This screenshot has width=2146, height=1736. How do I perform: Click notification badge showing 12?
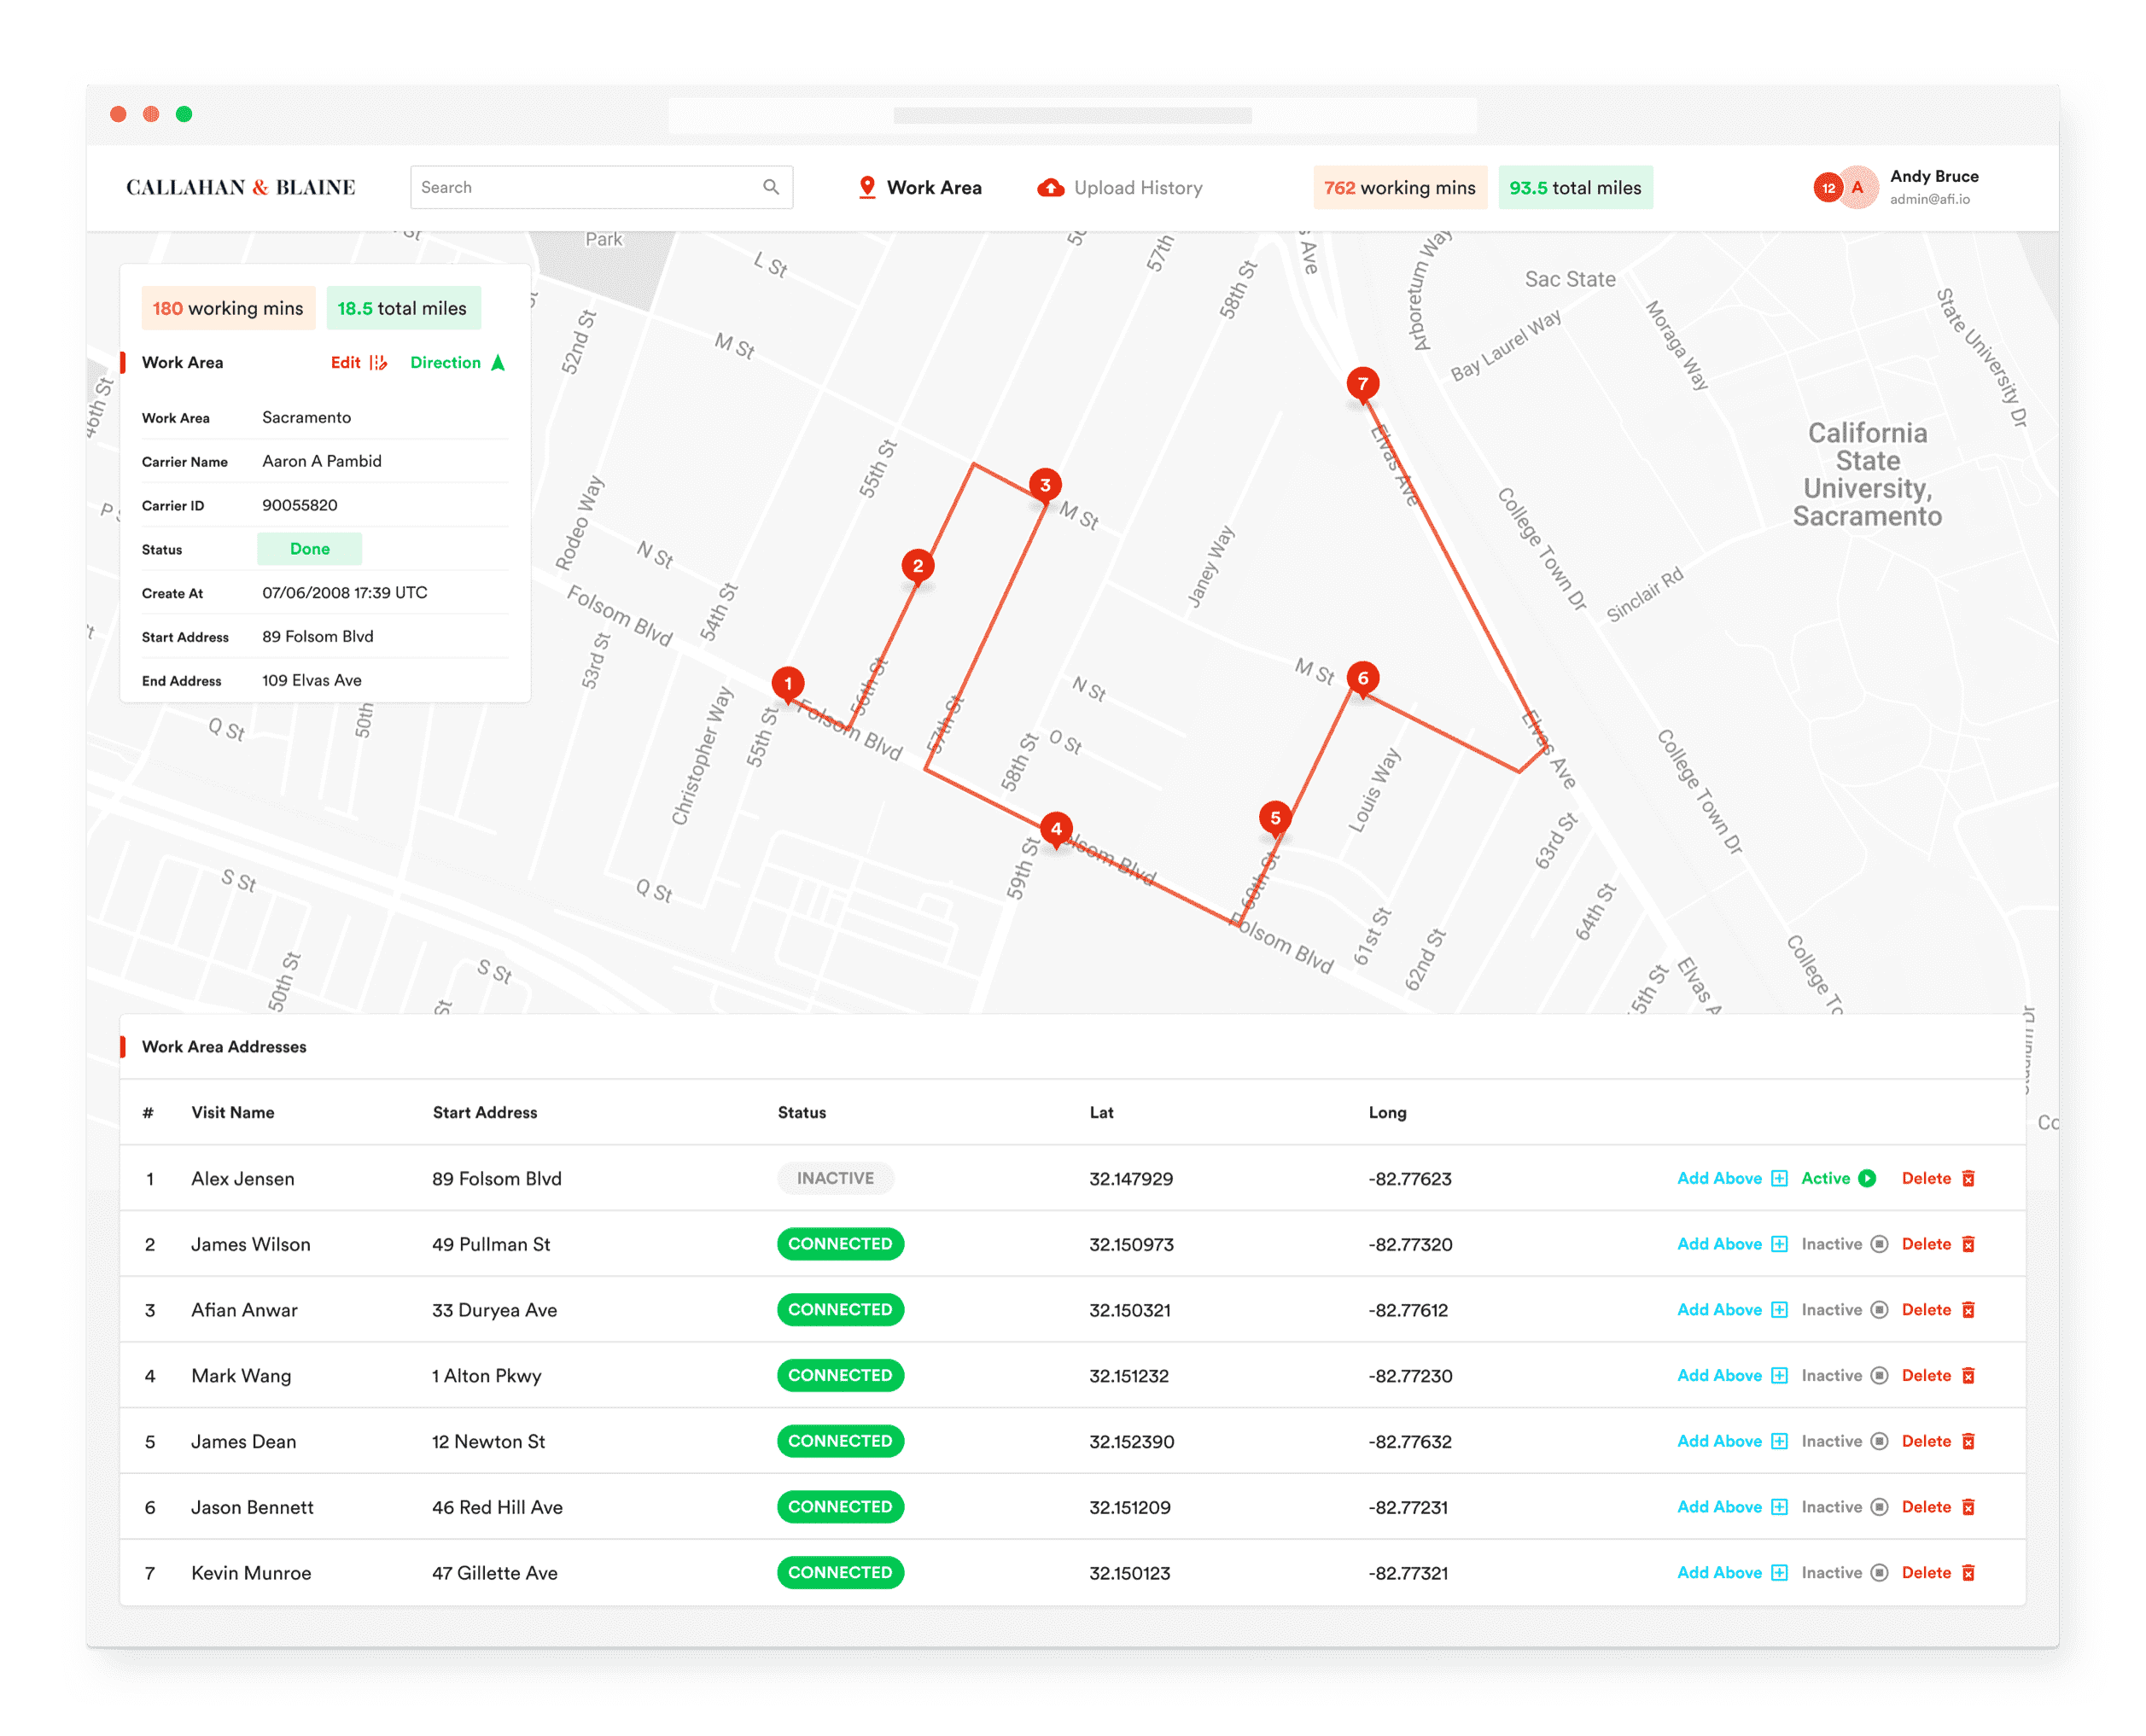tap(1828, 188)
